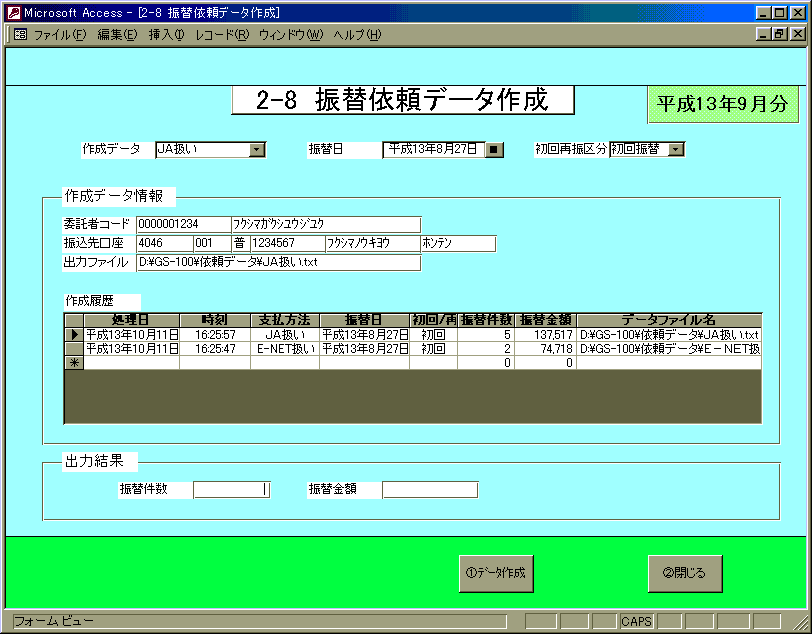Click 初回 cell in the JA扱い row
The image size is (812, 634).
(433, 335)
